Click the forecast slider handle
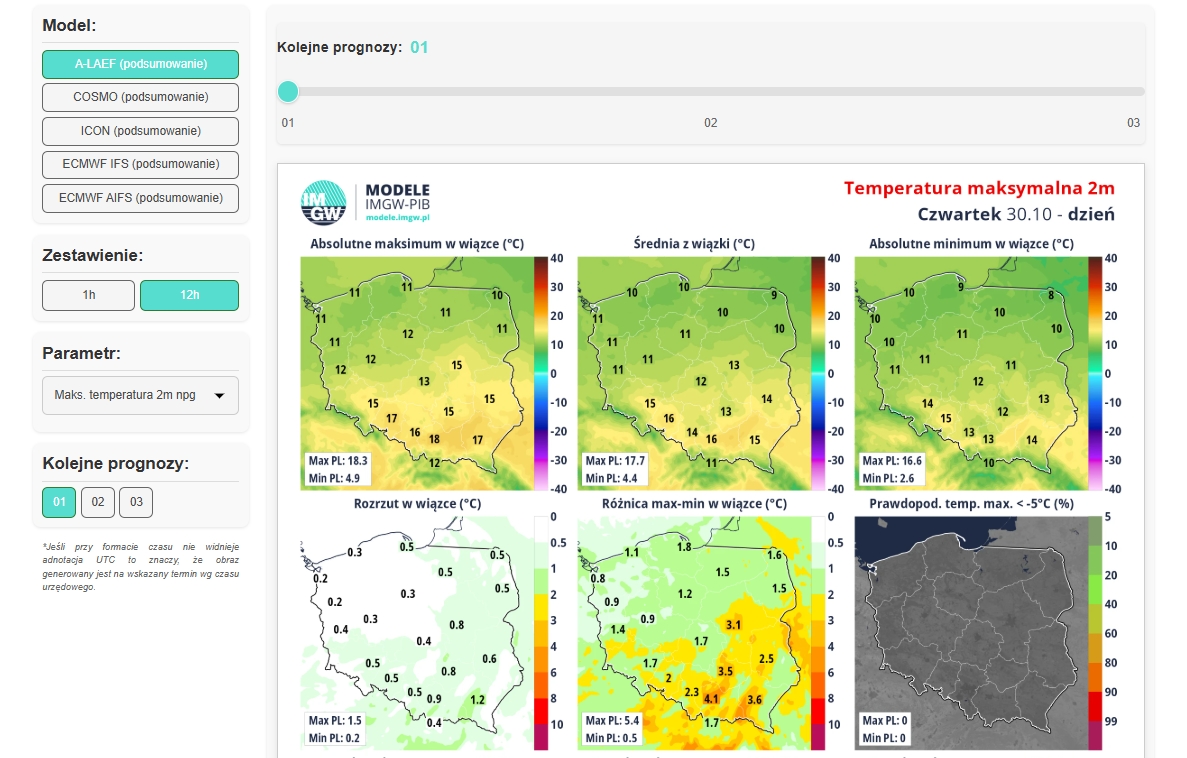The image size is (1187, 758). pyautogui.click(x=288, y=92)
